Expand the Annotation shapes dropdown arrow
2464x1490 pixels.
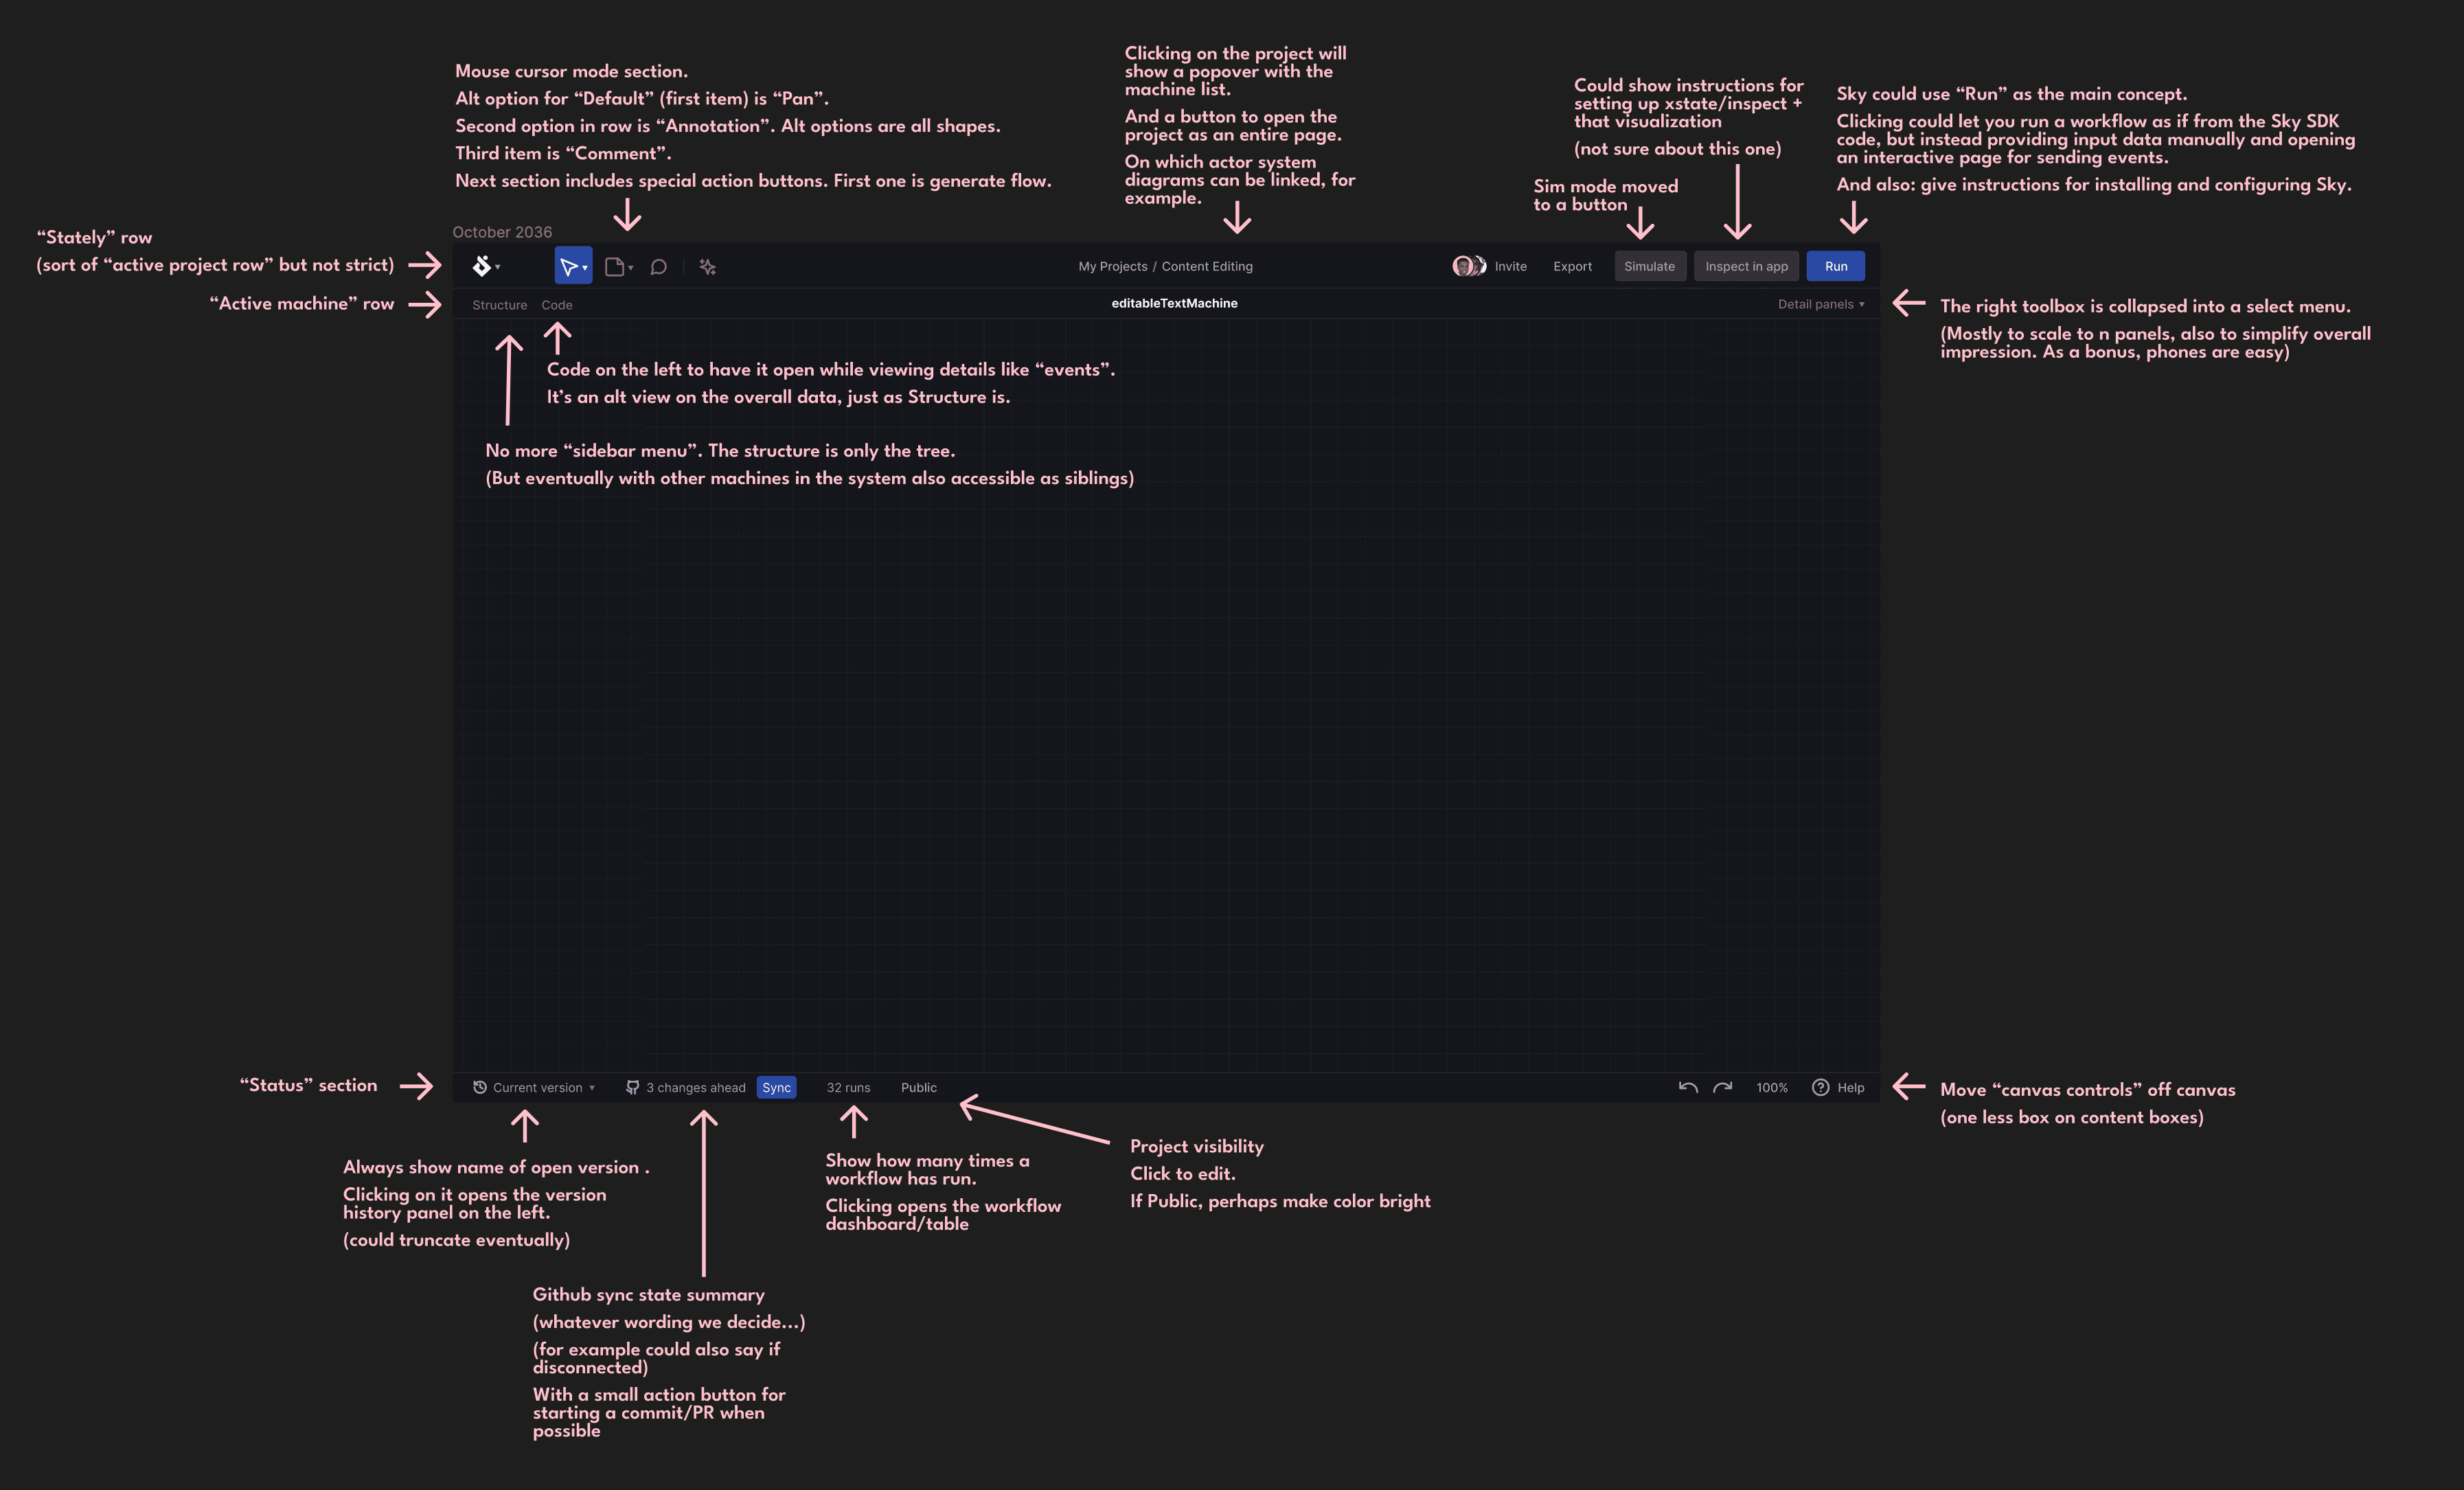click(631, 268)
